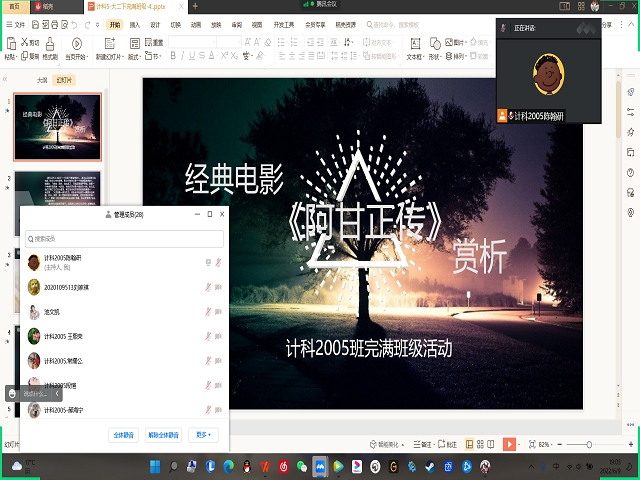Toggle Superscript formatting
Image resolution: width=640 pixels, height=480 pixels.
(224, 56)
